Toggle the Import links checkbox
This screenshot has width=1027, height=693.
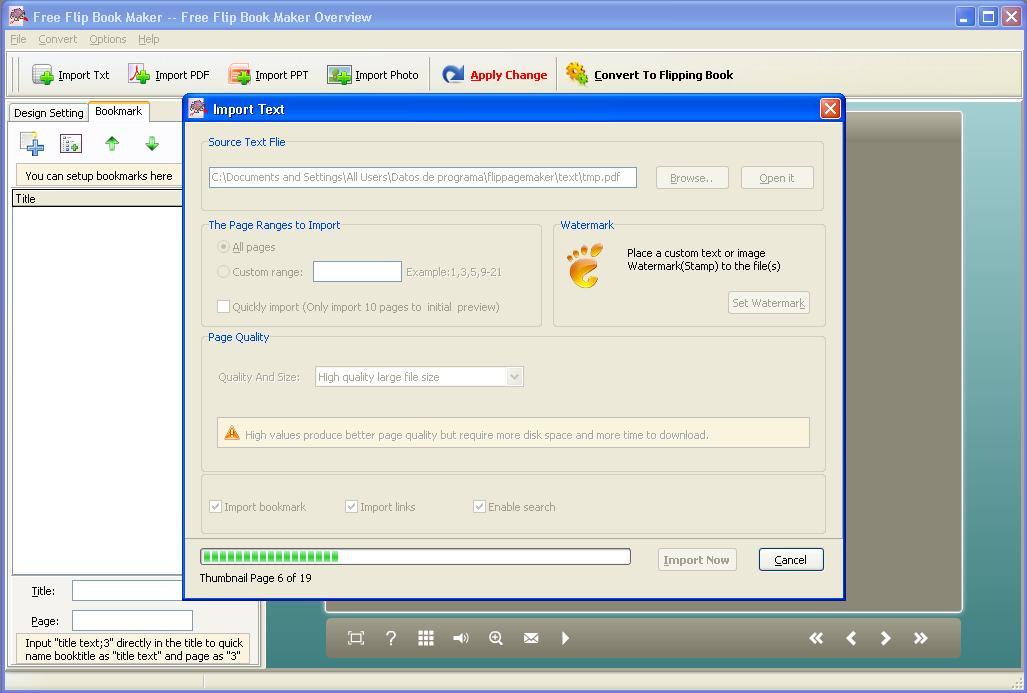[351, 506]
